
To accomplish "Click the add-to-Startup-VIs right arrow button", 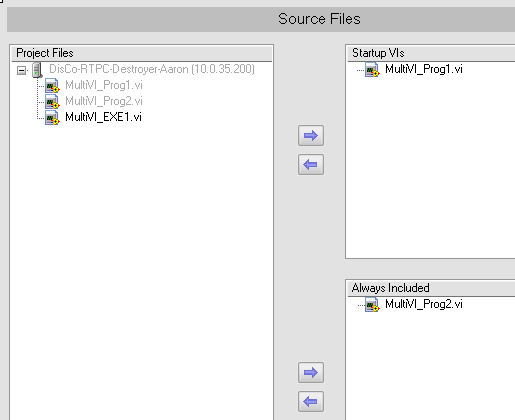I will tap(311, 136).
